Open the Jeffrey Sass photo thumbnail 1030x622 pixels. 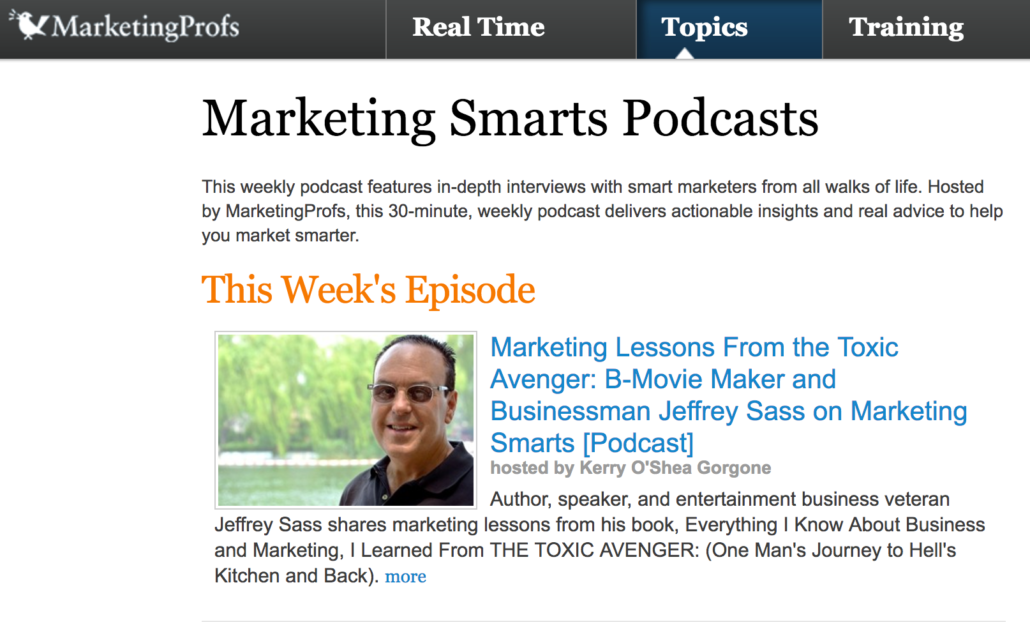(x=346, y=420)
